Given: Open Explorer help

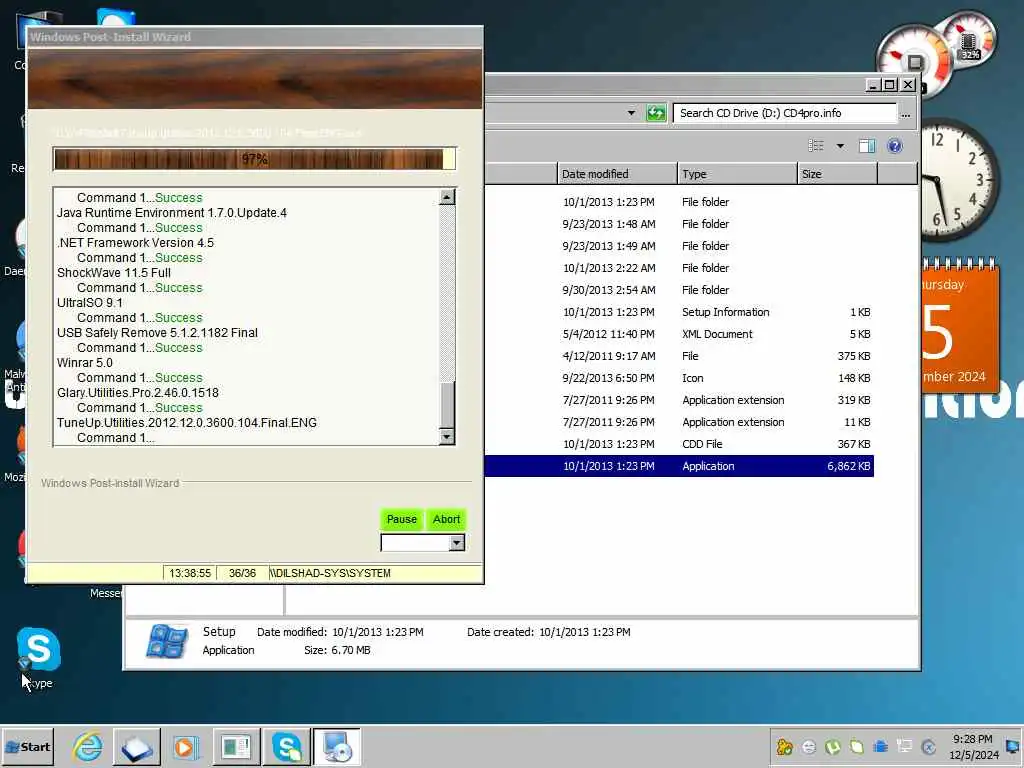Looking at the screenshot, I should pyautogui.click(x=895, y=146).
